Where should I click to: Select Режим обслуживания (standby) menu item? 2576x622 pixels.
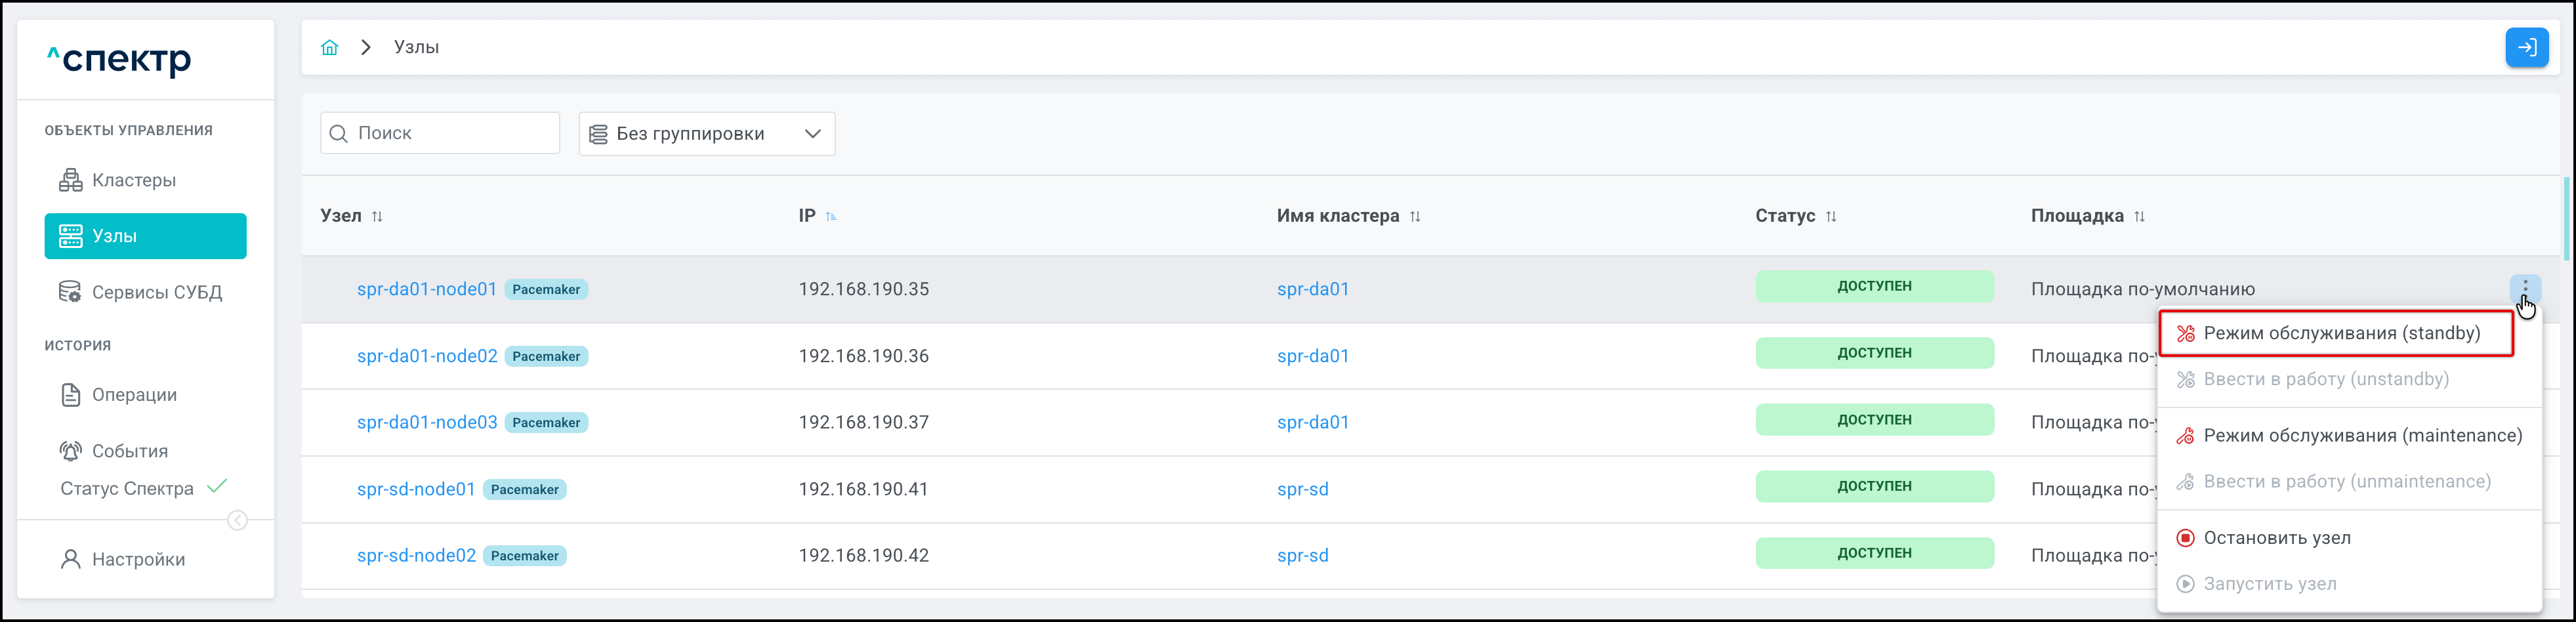click(2340, 334)
